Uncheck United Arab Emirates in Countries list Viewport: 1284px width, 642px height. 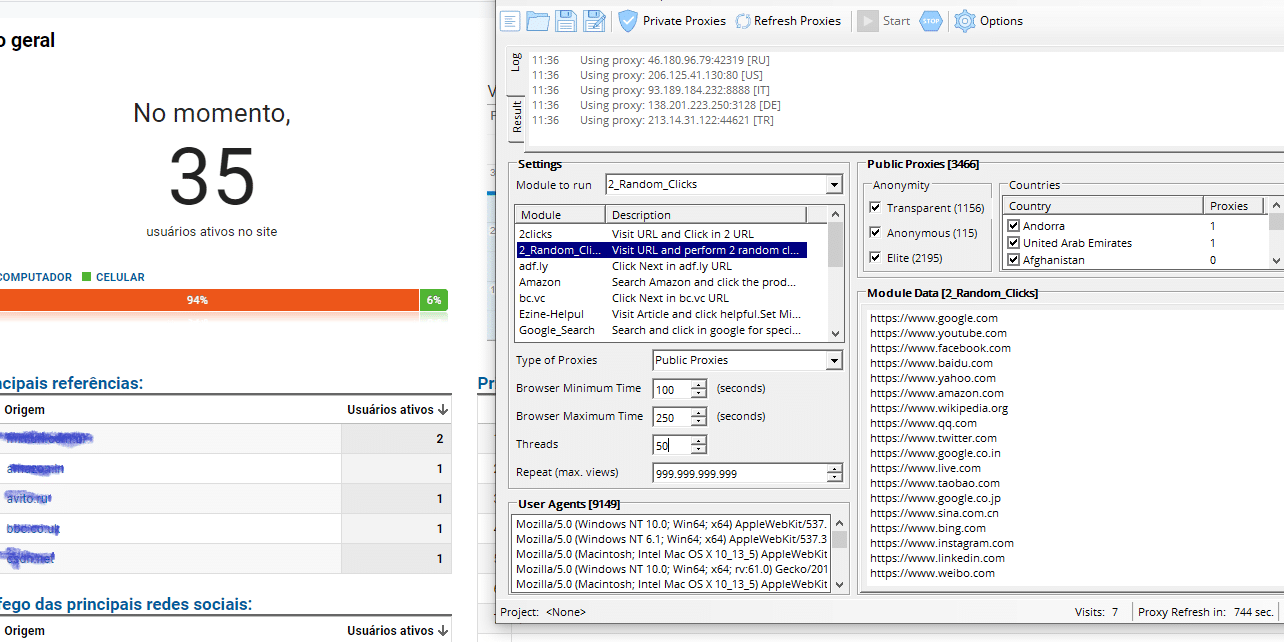coord(1013,242)
